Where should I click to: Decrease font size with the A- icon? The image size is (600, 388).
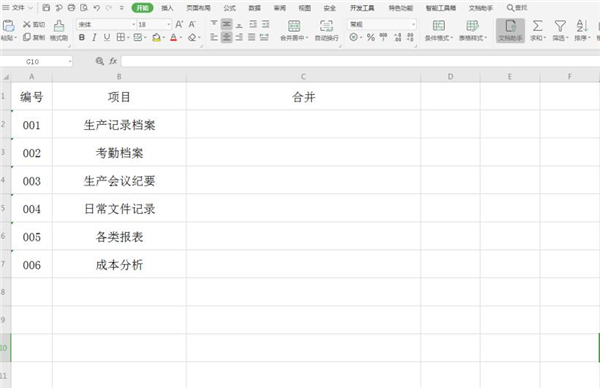(x=192, y=24)
